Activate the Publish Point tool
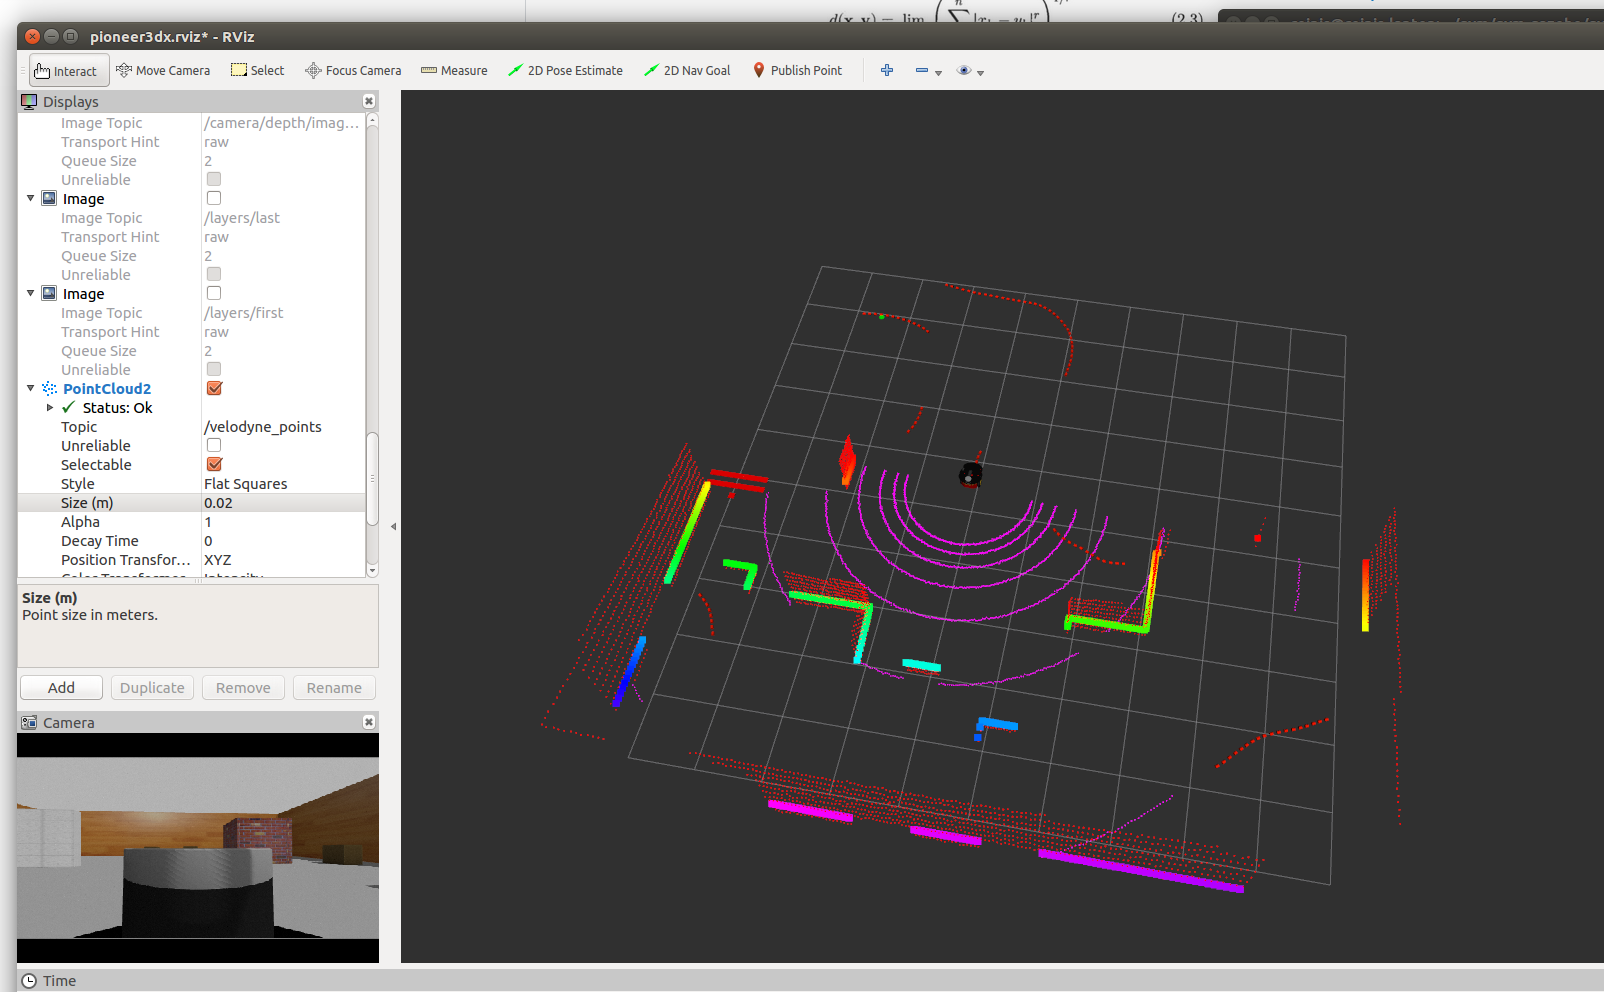The height and width of the screenshot is (992, 1604). [x=797, y=71]
